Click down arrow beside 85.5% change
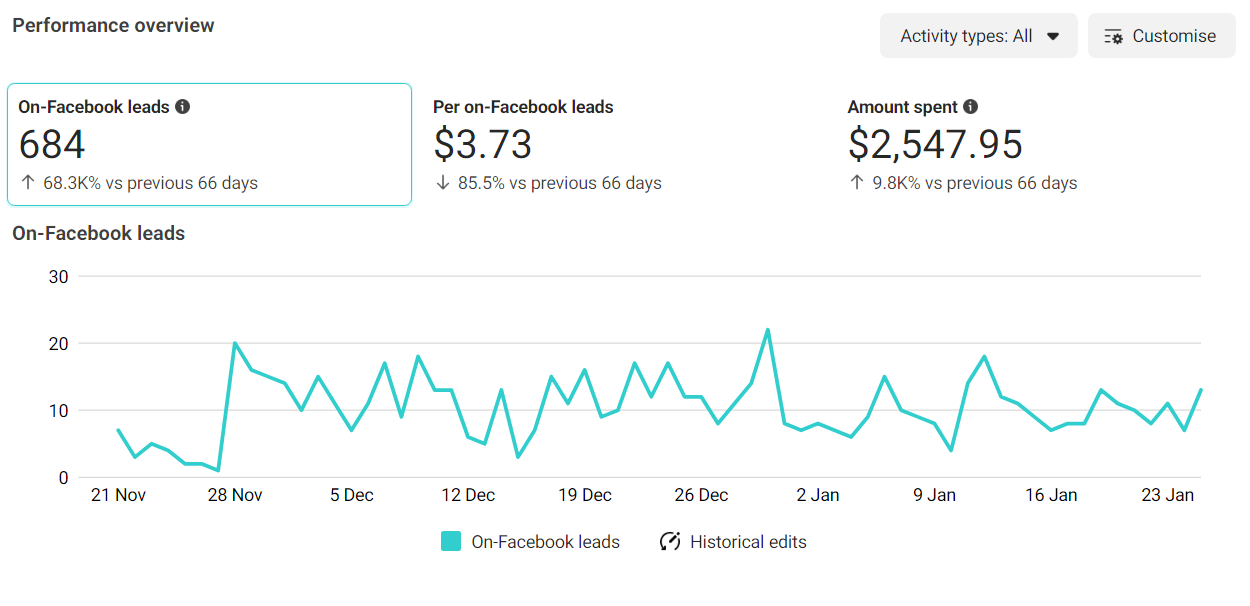This screenshot has height=606, width=1250. point(442,183)
